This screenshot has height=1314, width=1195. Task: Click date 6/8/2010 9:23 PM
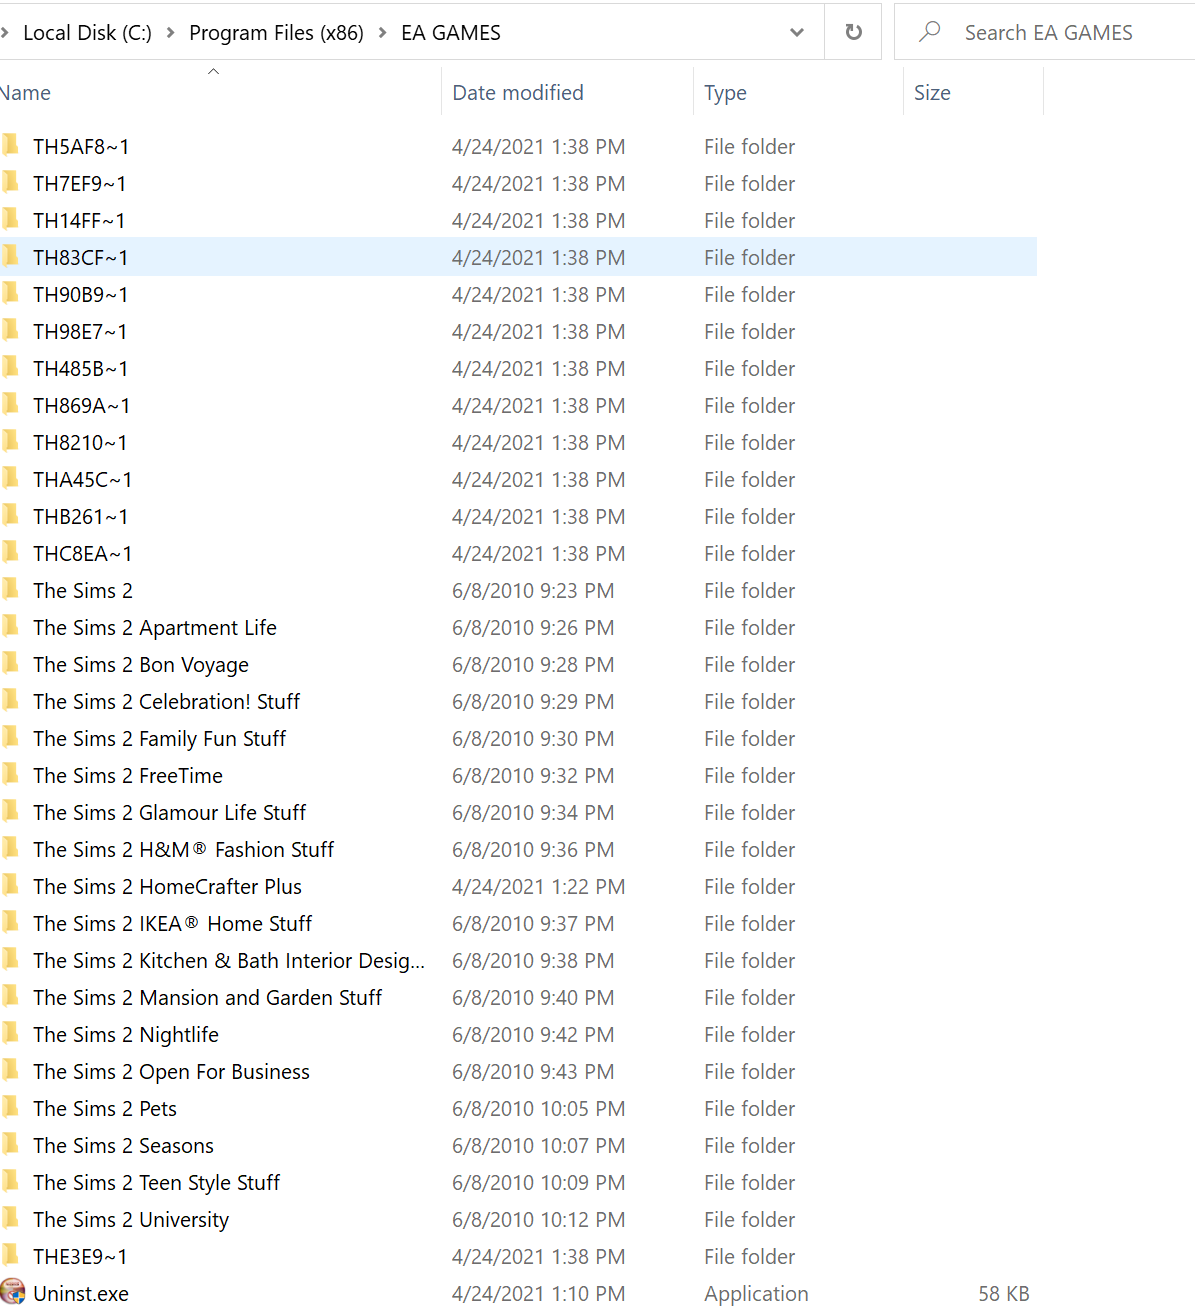[x=533, y=591]
